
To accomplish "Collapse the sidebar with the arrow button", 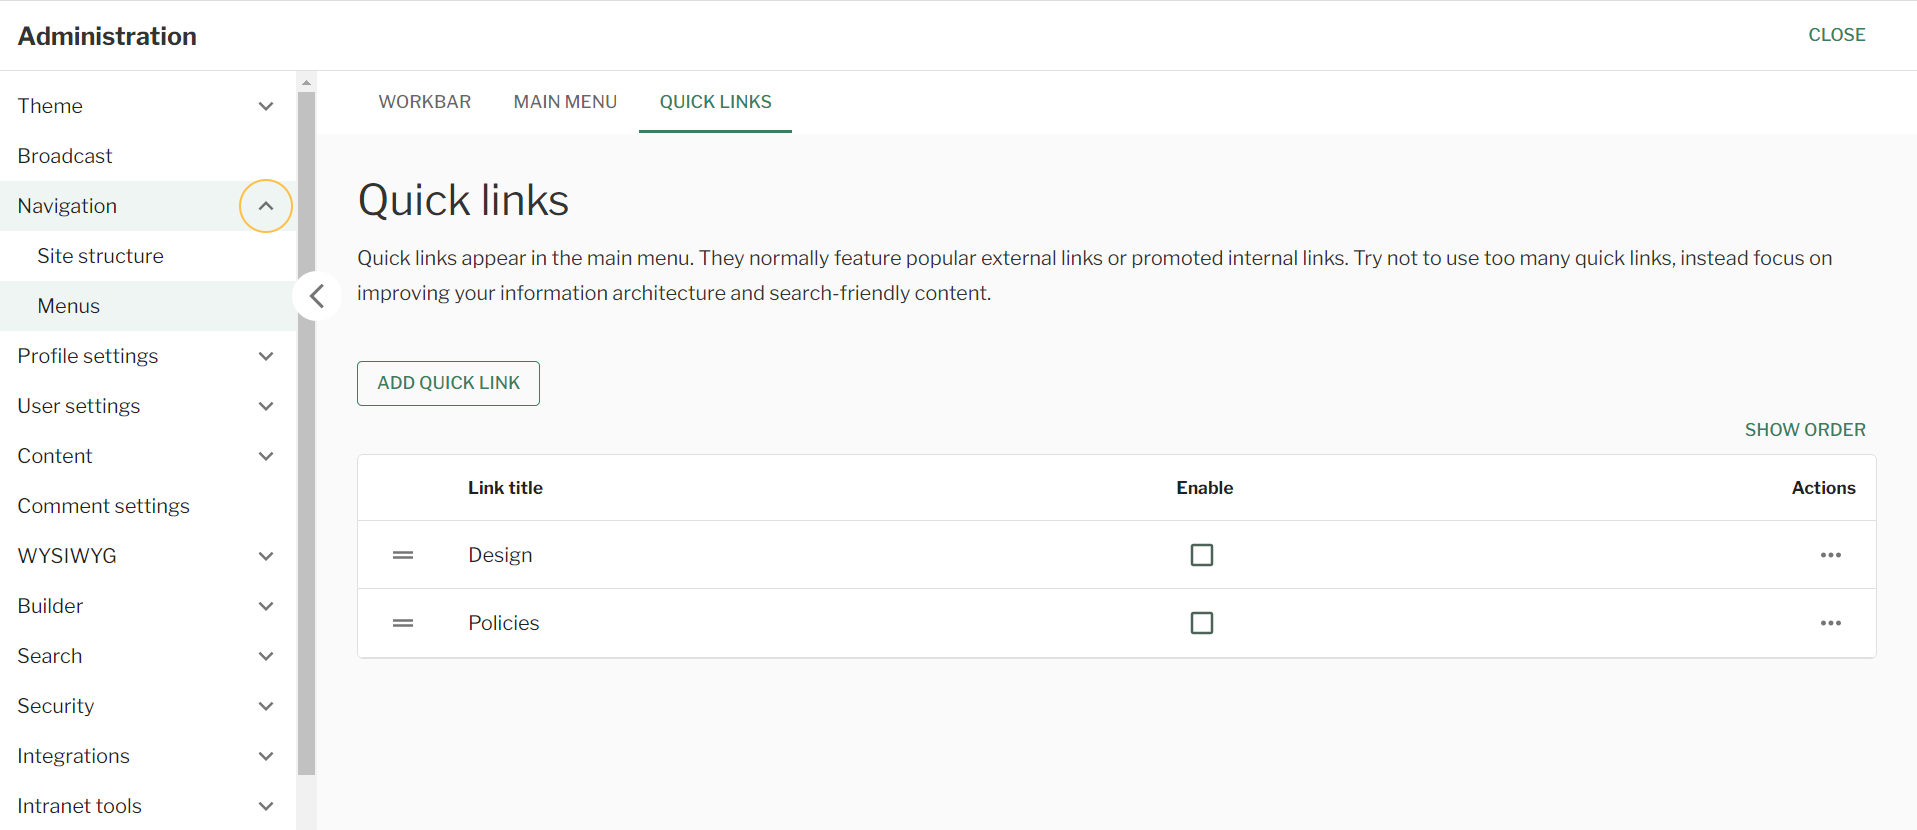I will point(317,296).
